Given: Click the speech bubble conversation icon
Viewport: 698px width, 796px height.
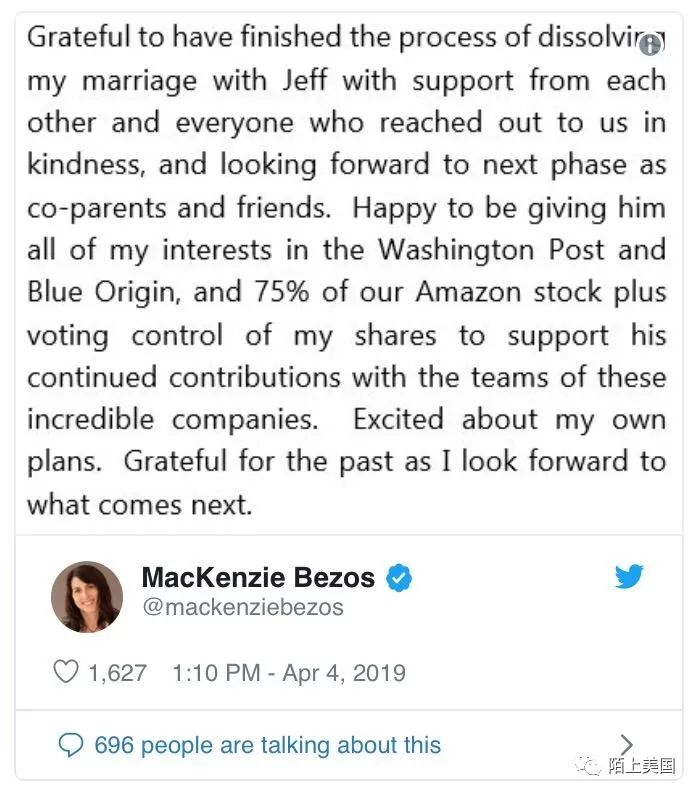Looking at the screenshot, I should coord(70,744).
